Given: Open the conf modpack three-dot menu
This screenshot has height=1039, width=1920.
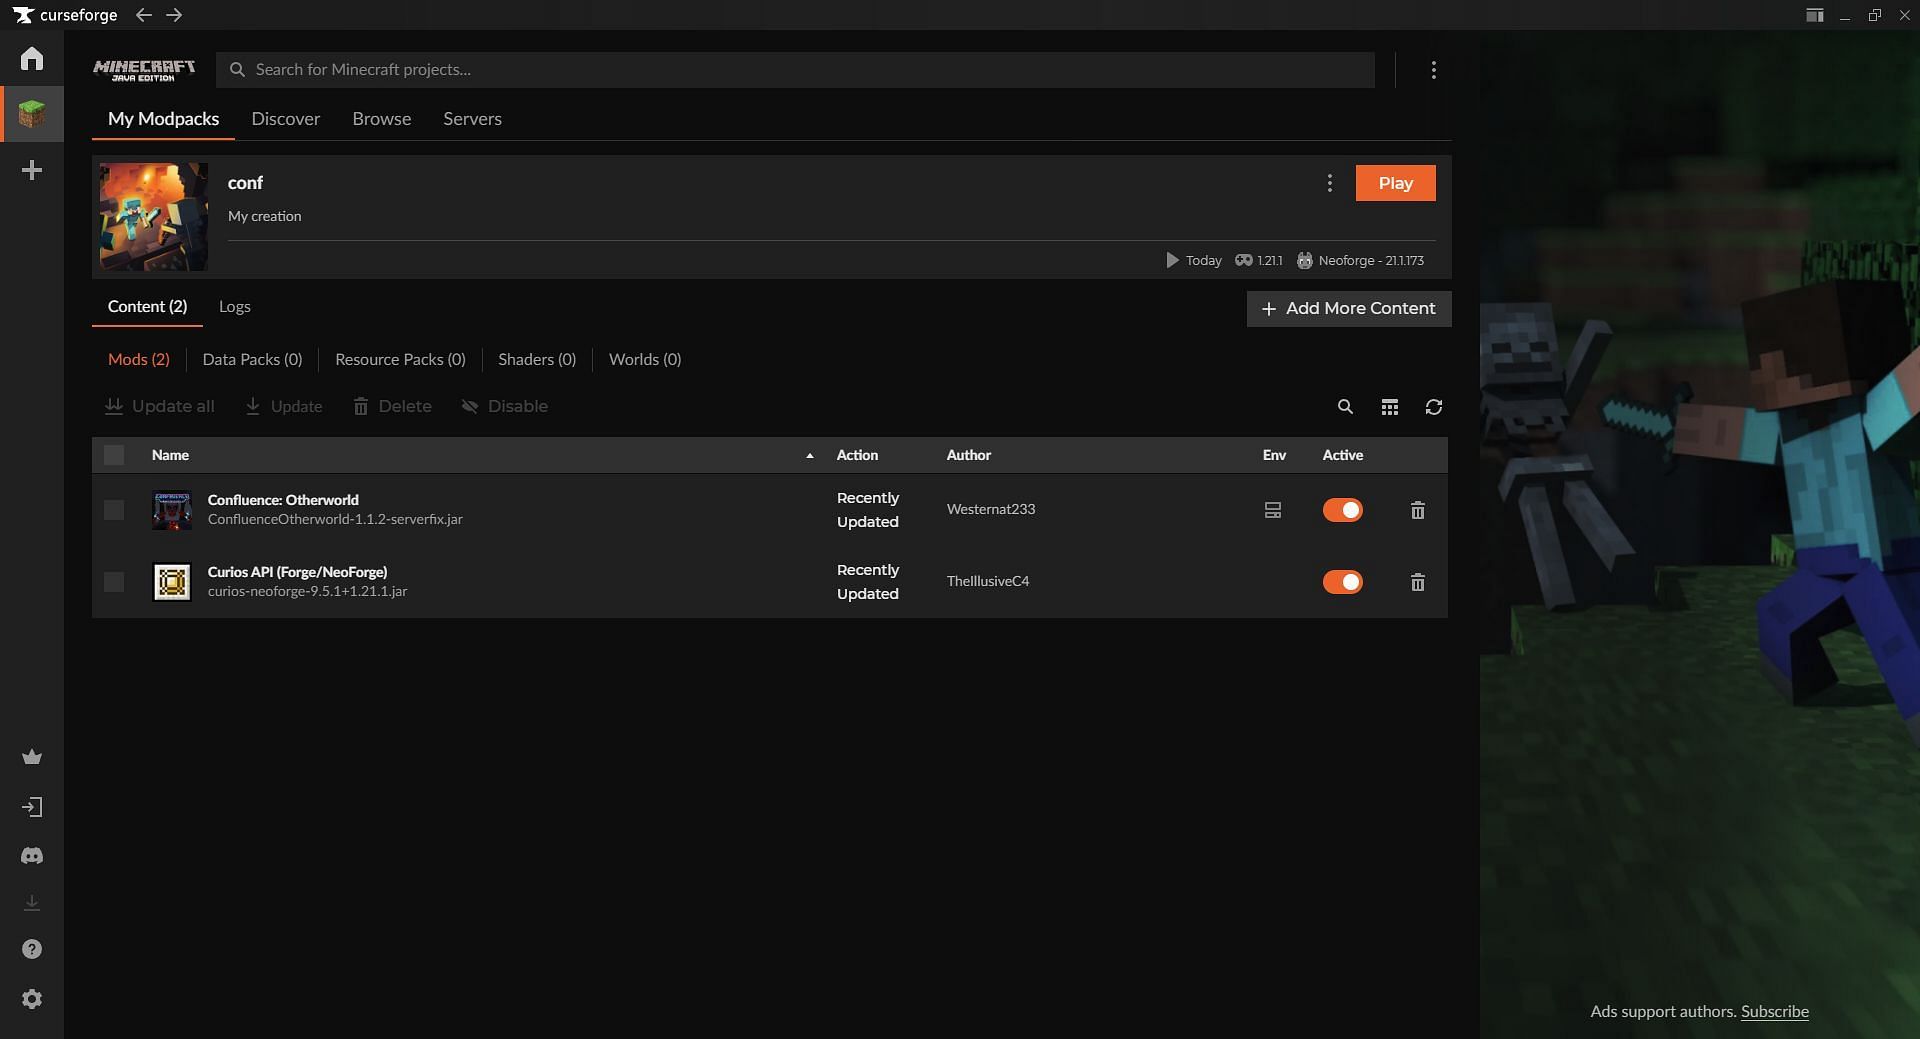Looking at the screenshot, I should [x=1329, y=183].
